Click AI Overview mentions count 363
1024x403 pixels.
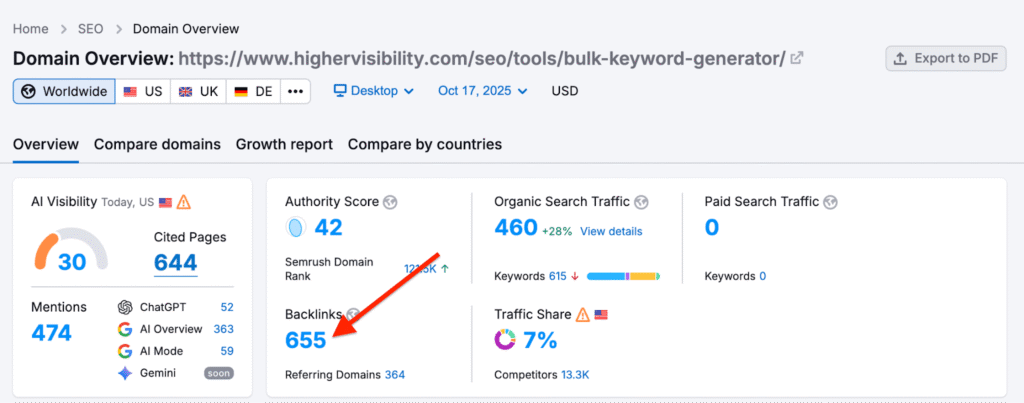(x=223, y=329)
